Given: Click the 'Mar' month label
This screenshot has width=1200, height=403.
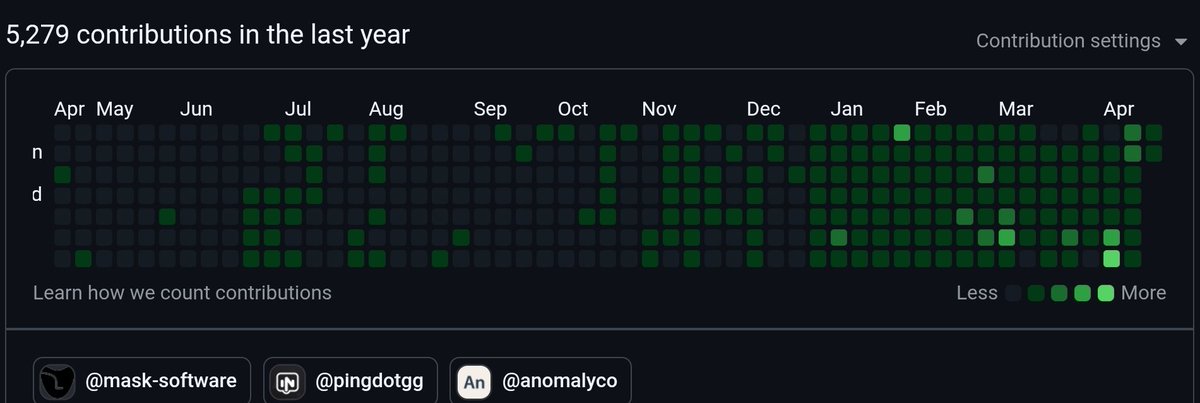Looking at the screenshot, I should coord(1016,109).
